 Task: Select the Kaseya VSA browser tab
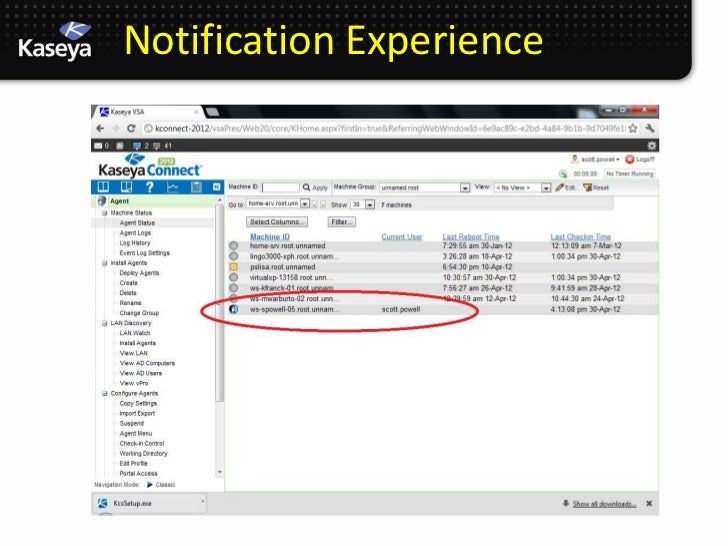pos(149,112)
